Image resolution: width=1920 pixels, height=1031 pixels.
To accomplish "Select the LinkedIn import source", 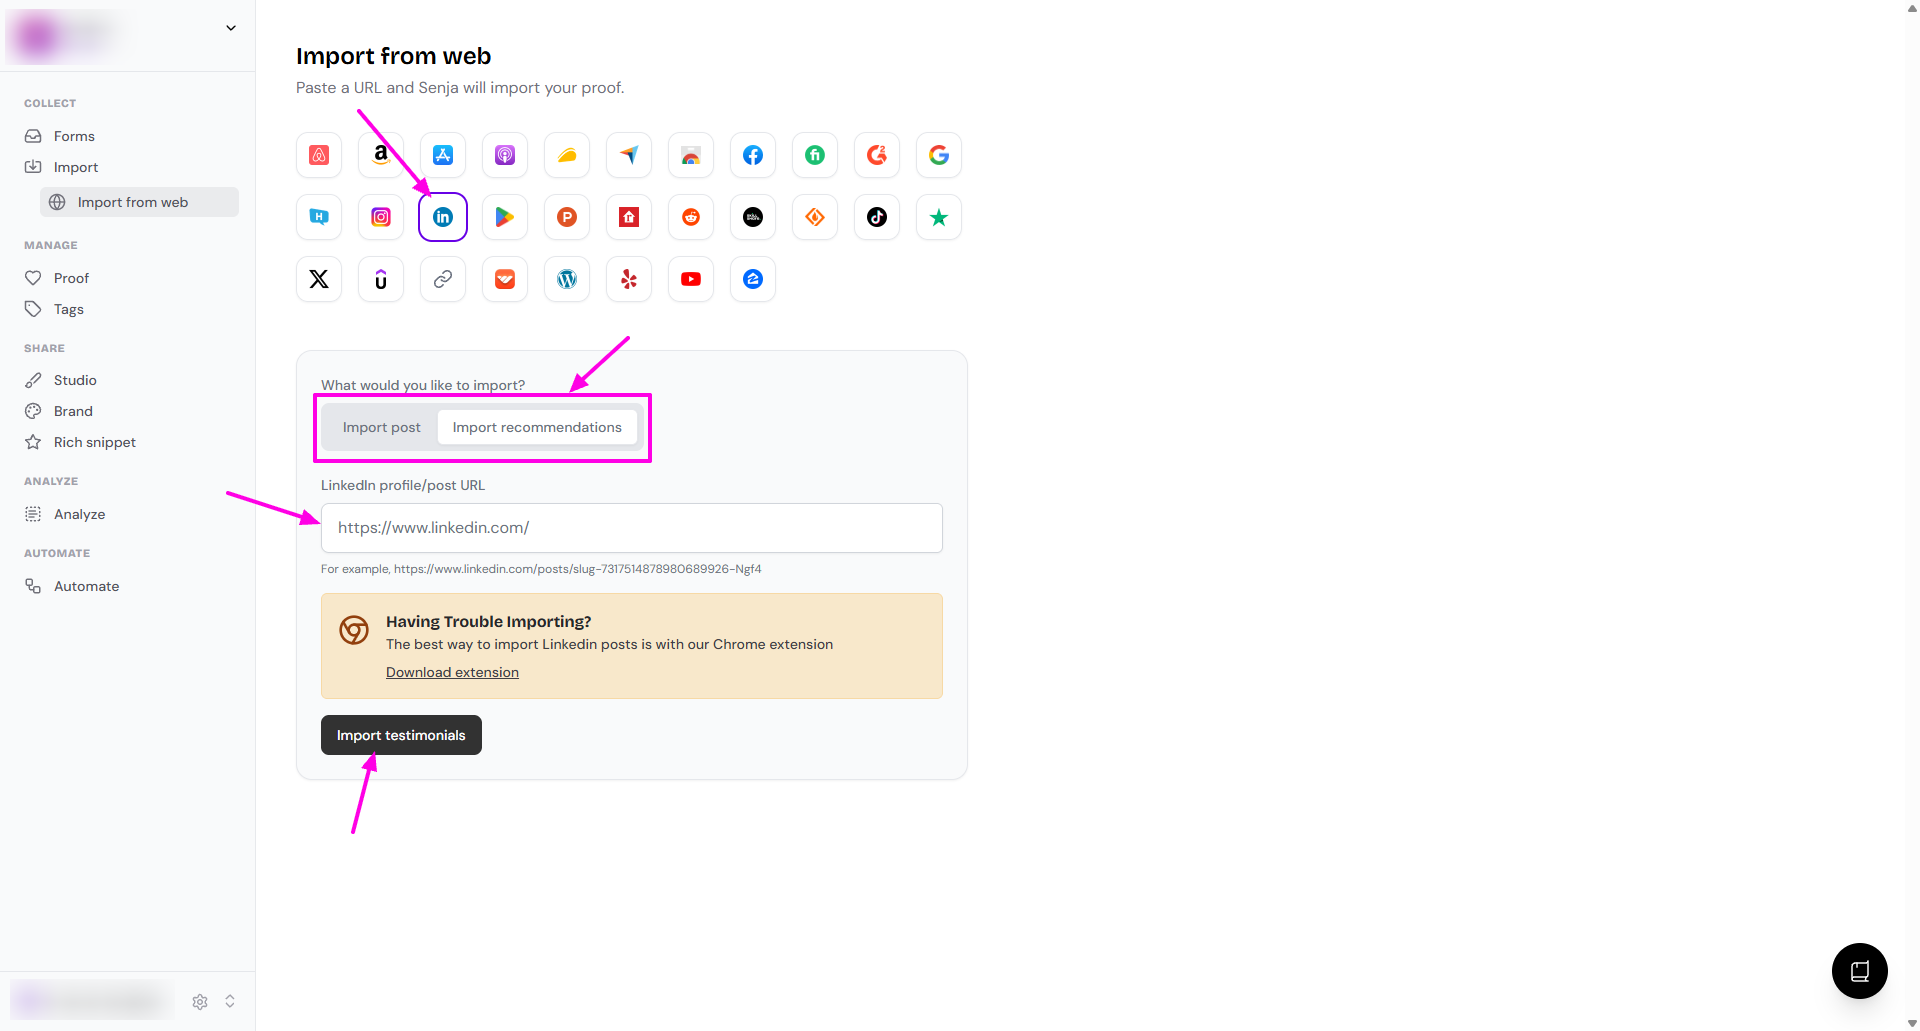I will click(443, 217).
